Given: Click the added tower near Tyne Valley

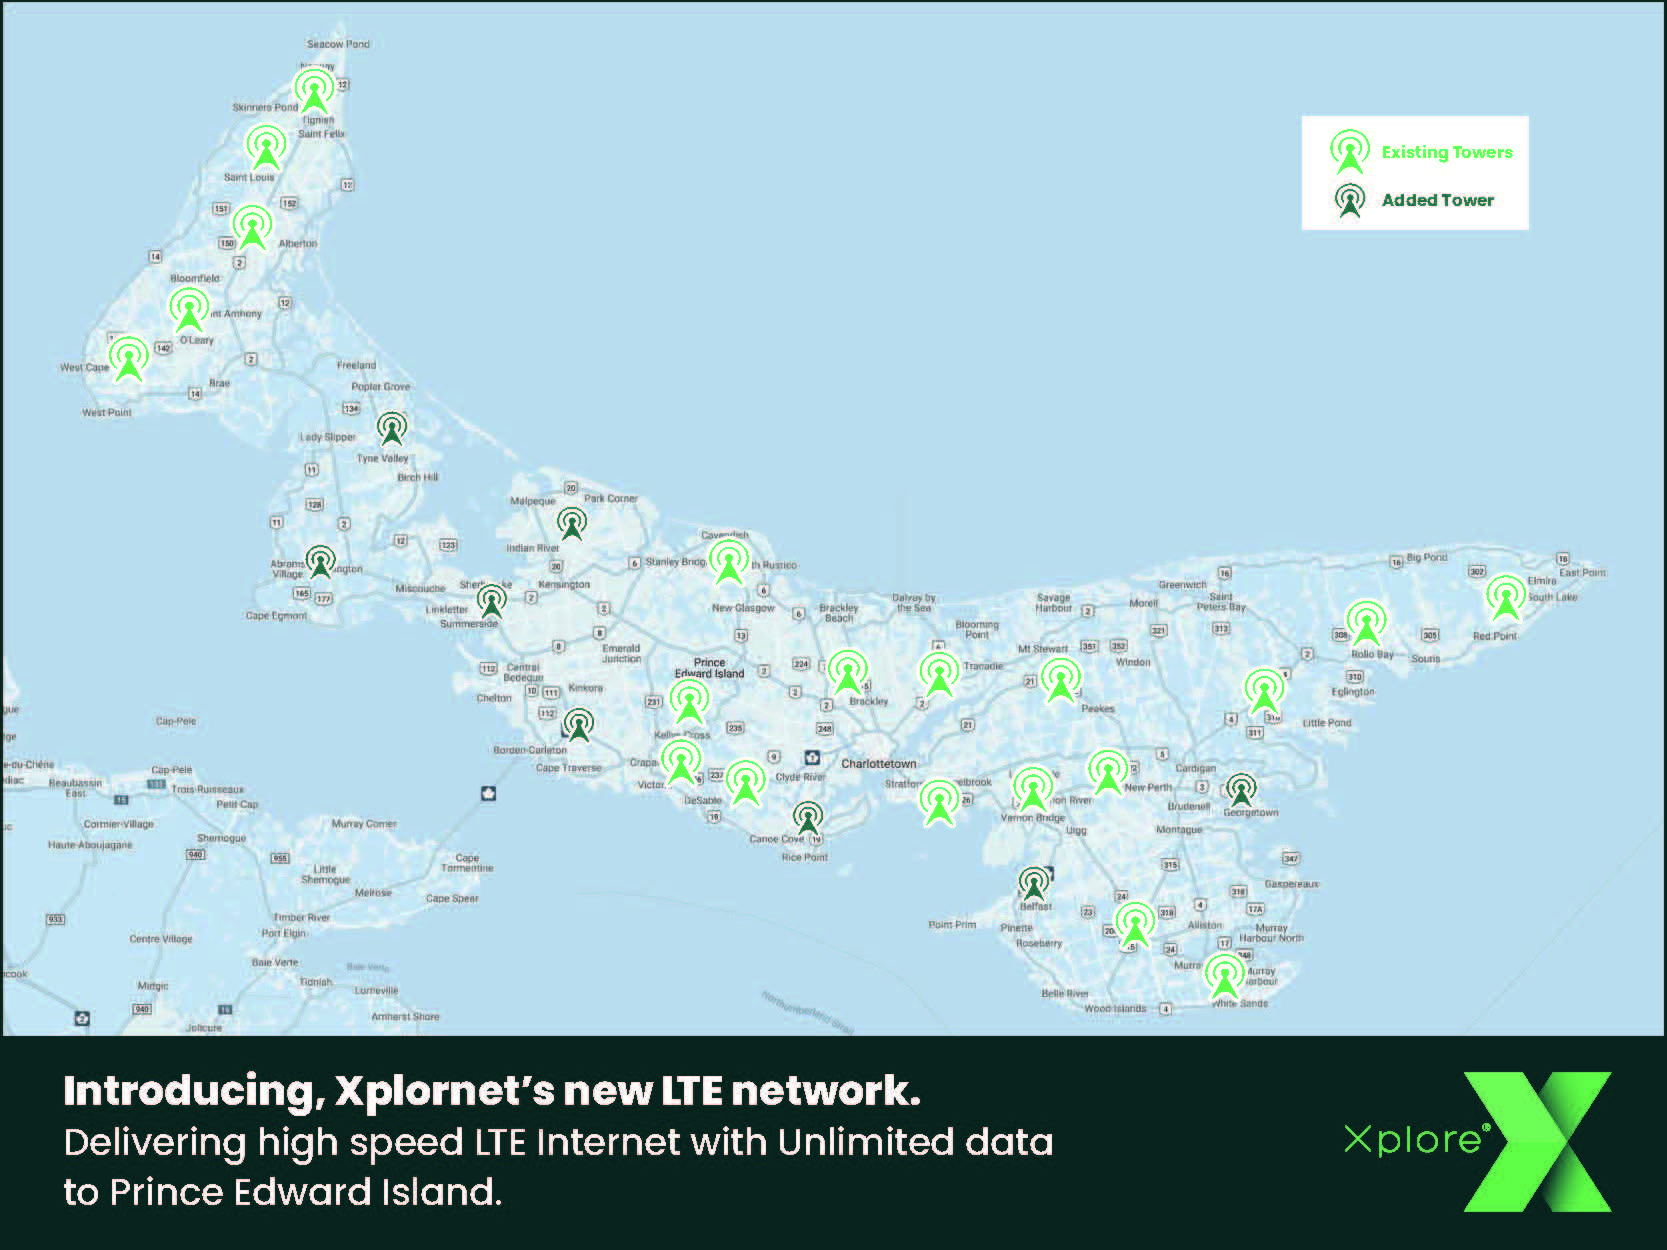Looking at the screenshot, I should click(392, 429).
